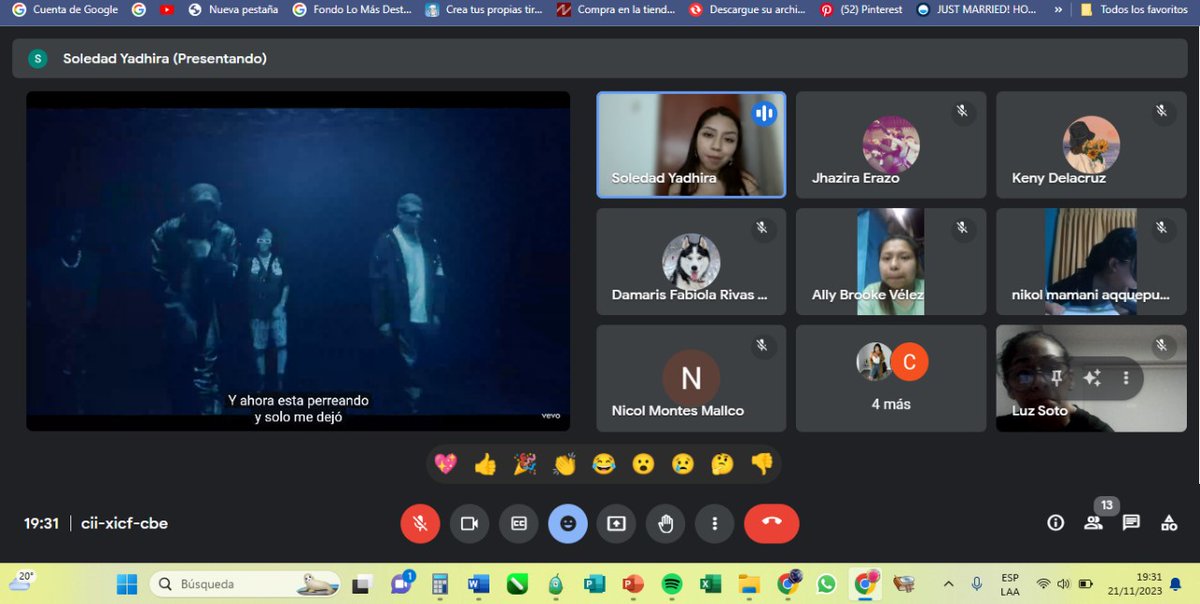The width and height of the screenshot is (1200, 604).
Task: Show hidden system tray icons chevron
Action: 948,583
